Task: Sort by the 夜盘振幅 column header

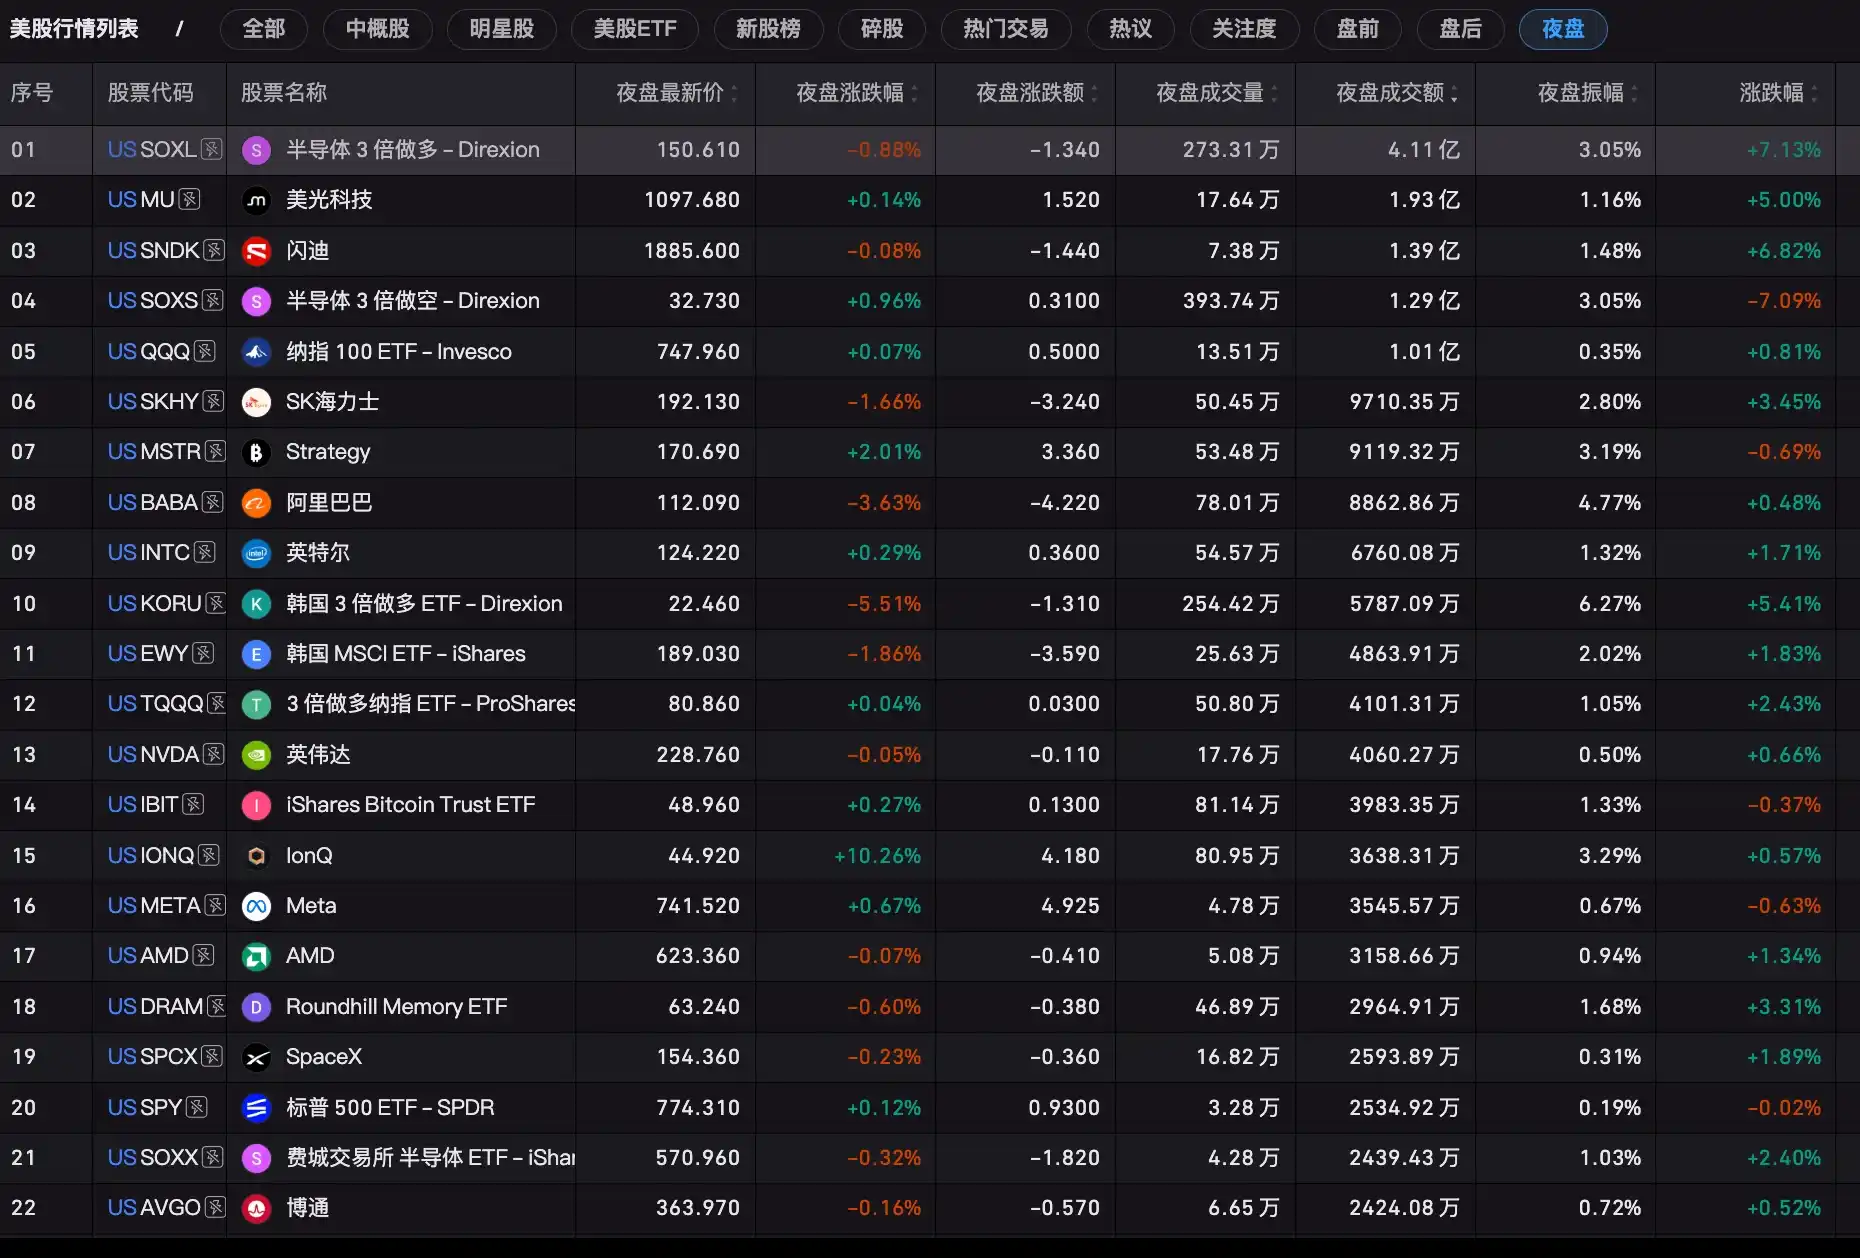Action: point(1587,93)
